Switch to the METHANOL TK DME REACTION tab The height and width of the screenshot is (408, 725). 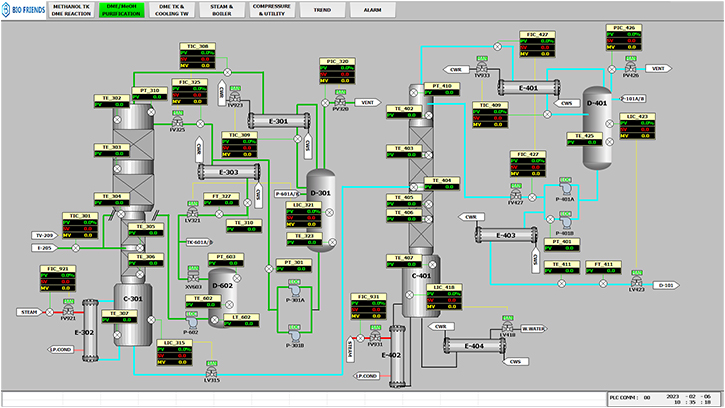[x=71, y=10]
